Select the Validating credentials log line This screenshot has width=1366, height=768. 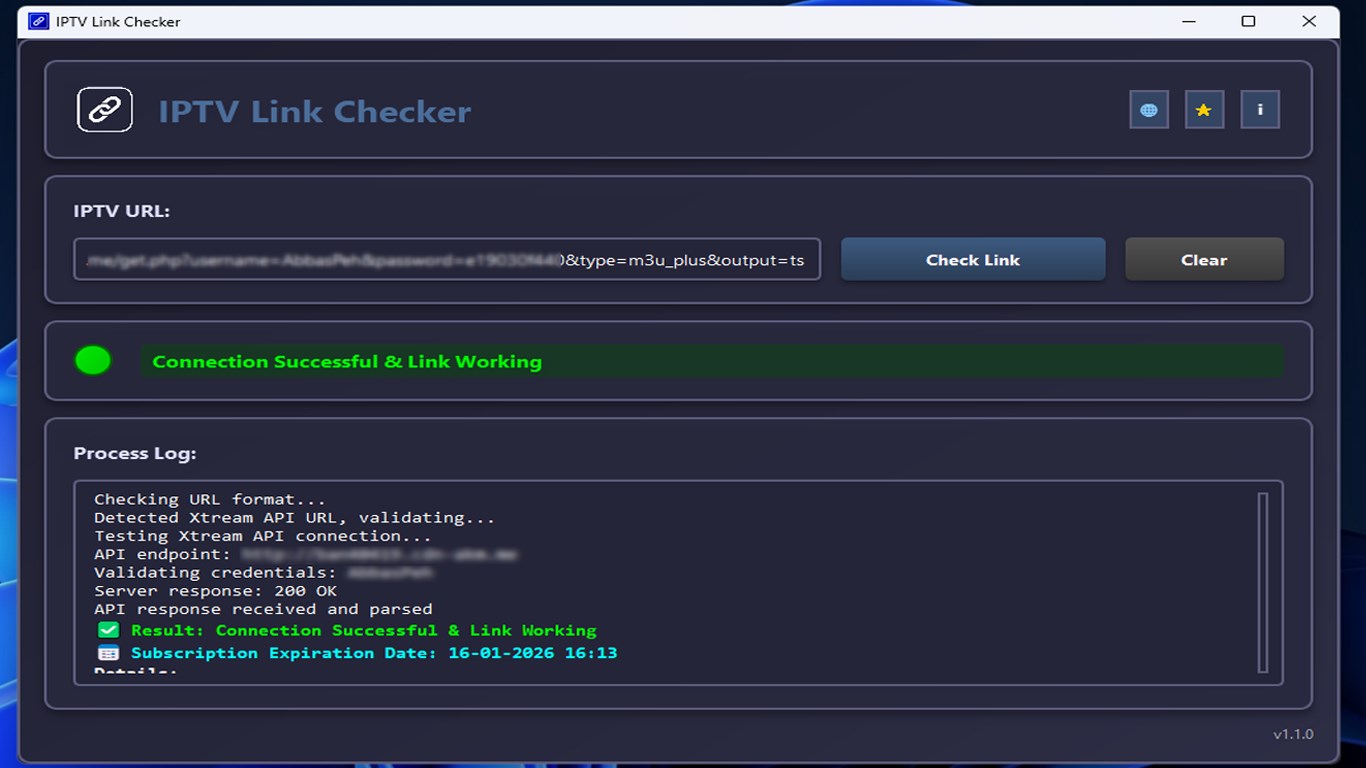[264, 573]
